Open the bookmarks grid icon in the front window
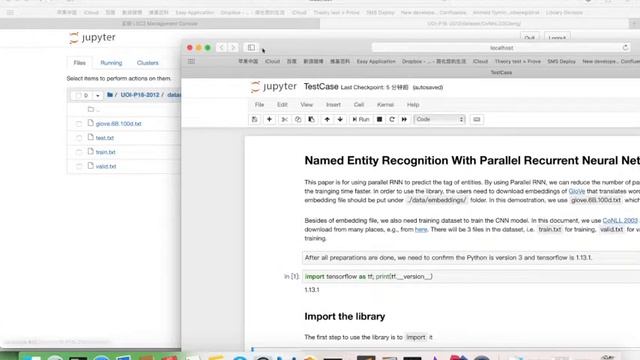 click(191, 61)
